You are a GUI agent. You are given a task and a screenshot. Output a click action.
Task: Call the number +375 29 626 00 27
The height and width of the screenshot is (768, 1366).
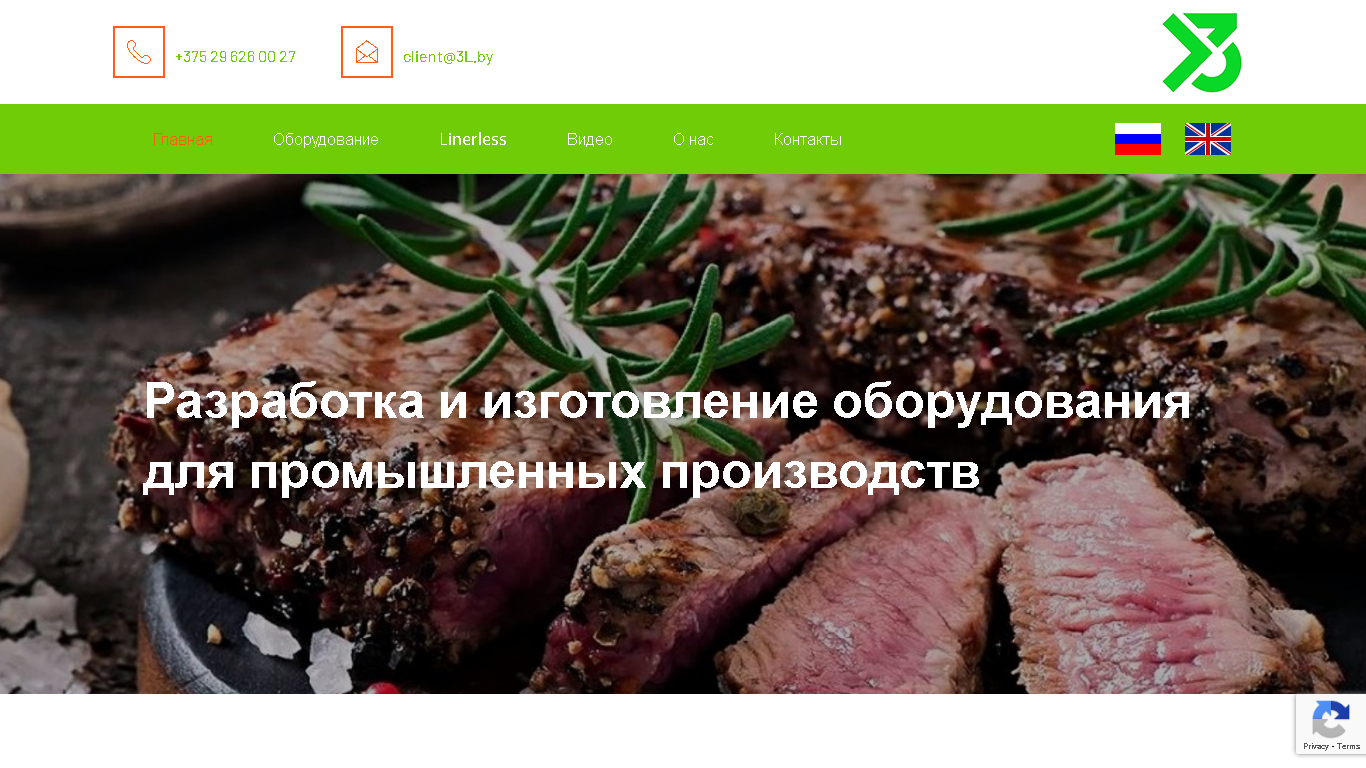235,57
